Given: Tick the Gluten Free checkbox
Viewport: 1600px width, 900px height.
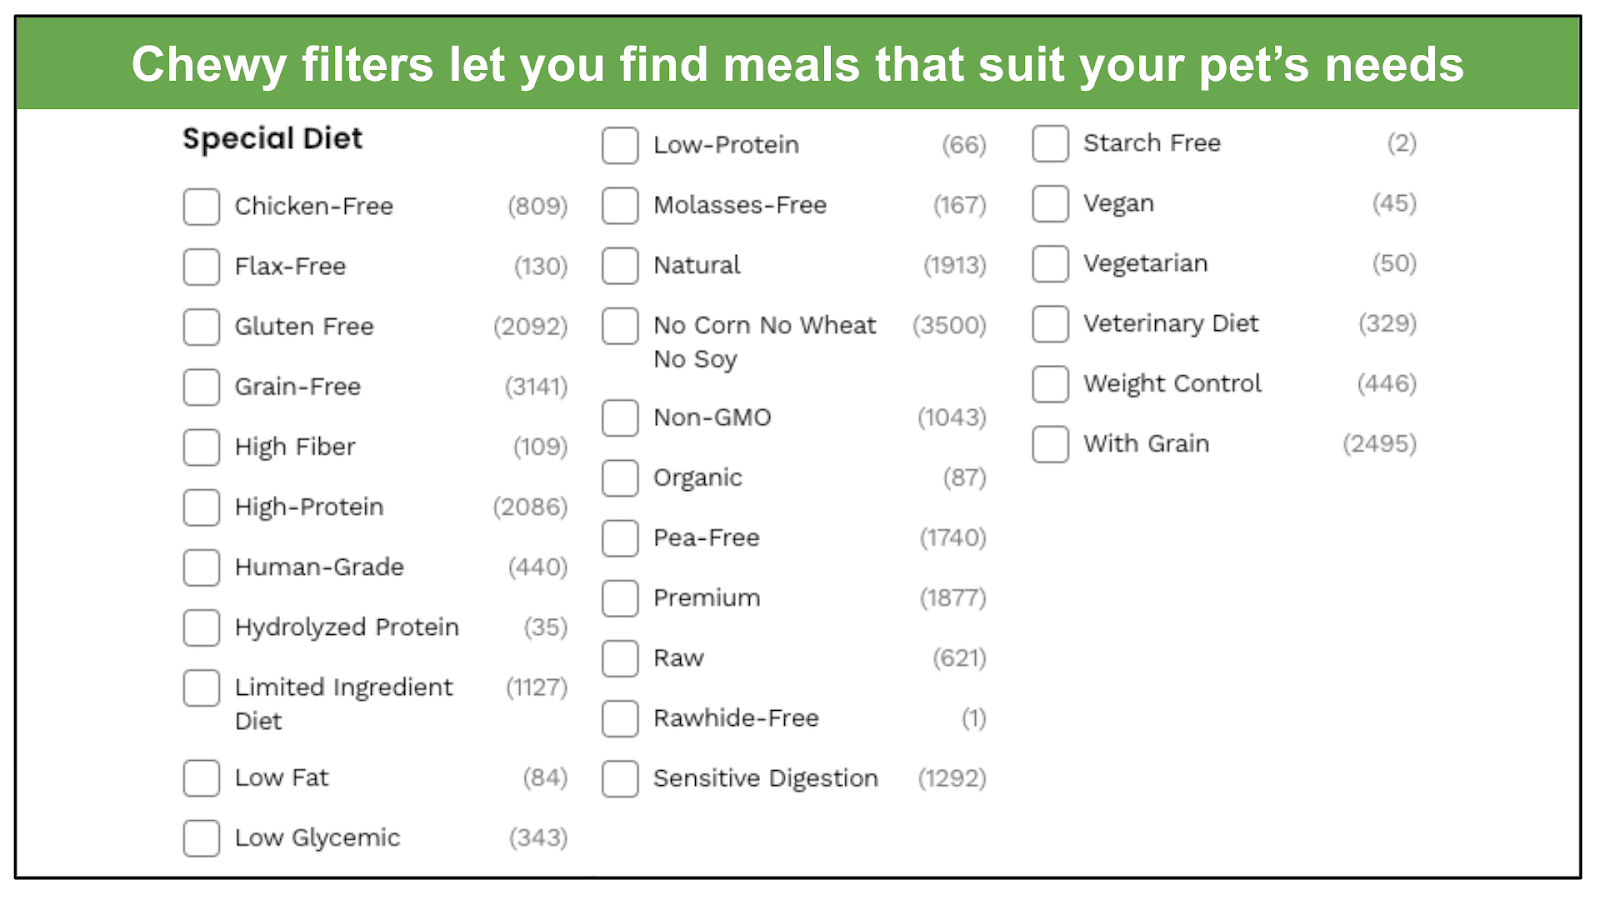Looking at the screenshot, I should click(x=201, y=327).
